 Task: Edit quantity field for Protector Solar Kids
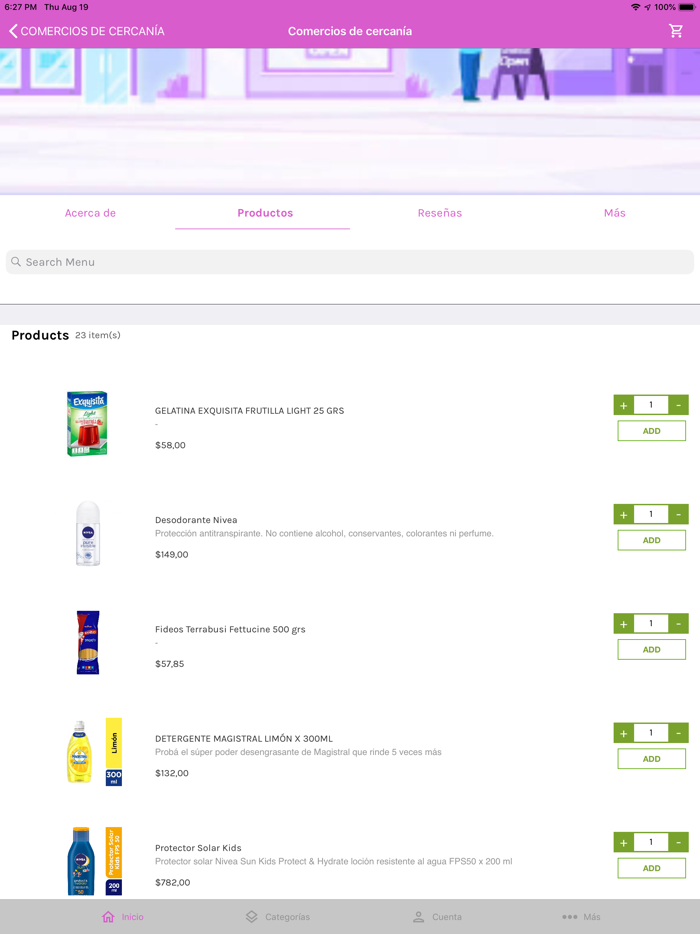[x=651, y=842]
